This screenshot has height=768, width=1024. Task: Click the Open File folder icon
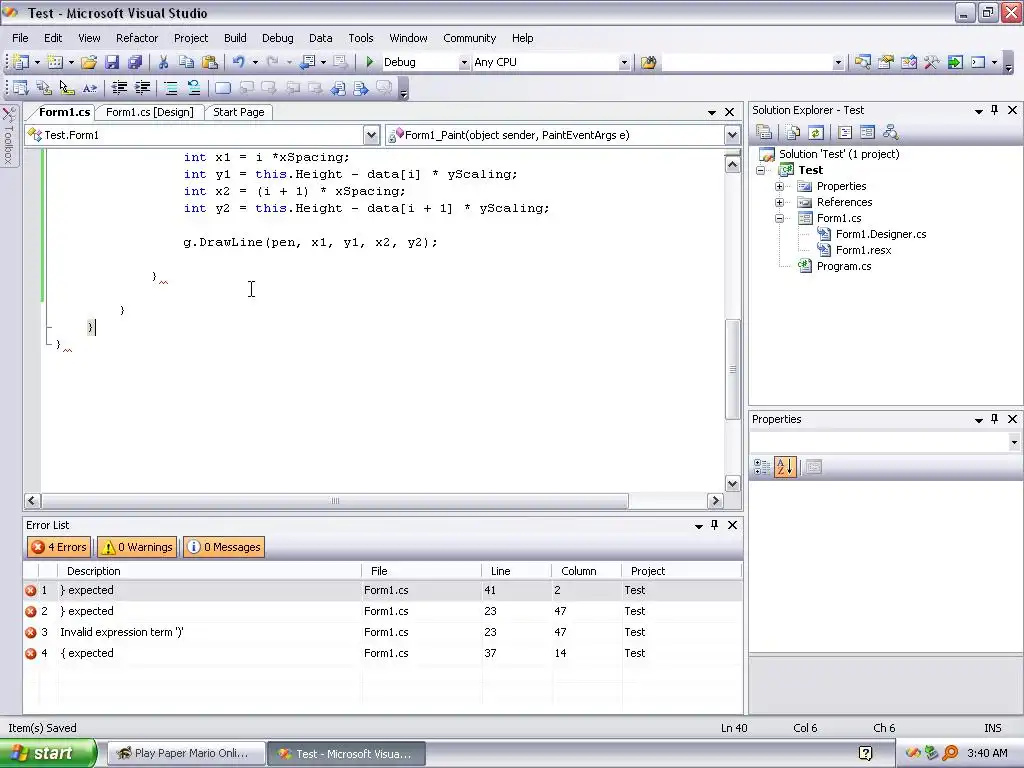89,62
